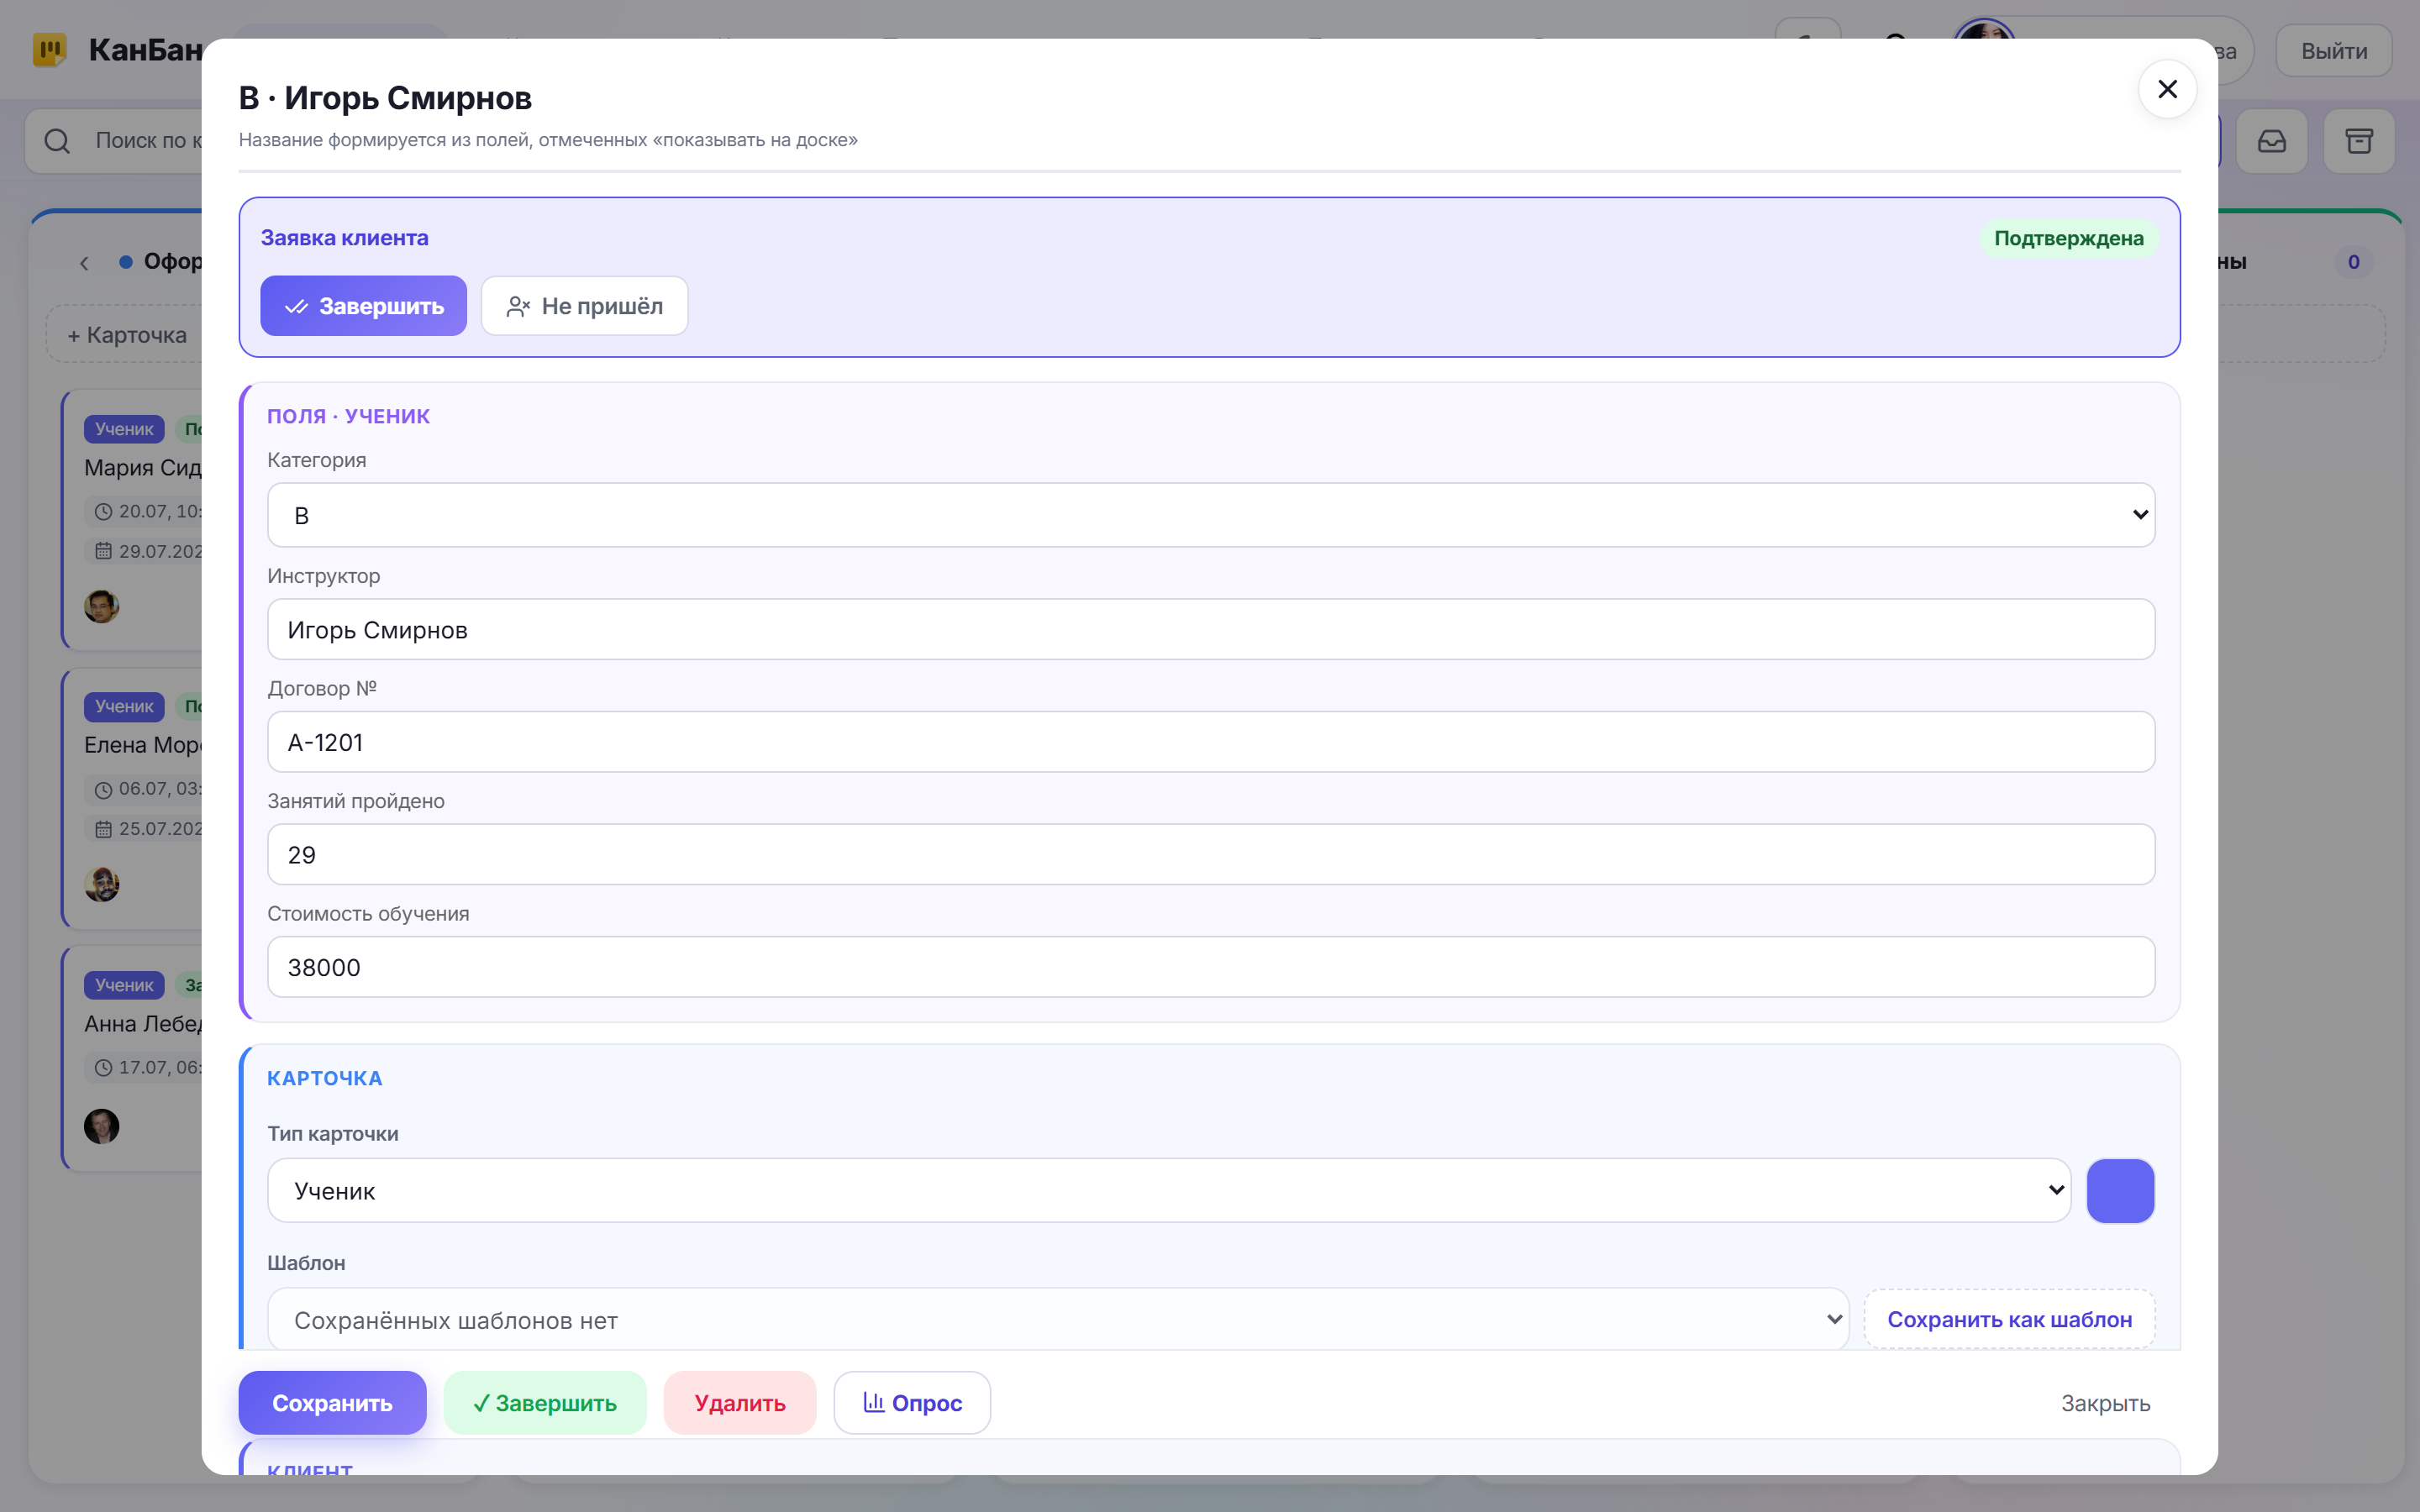This screenshot has height=1512, width=2420.
Task: Mark client as Не пришёл
Action: 584,306
